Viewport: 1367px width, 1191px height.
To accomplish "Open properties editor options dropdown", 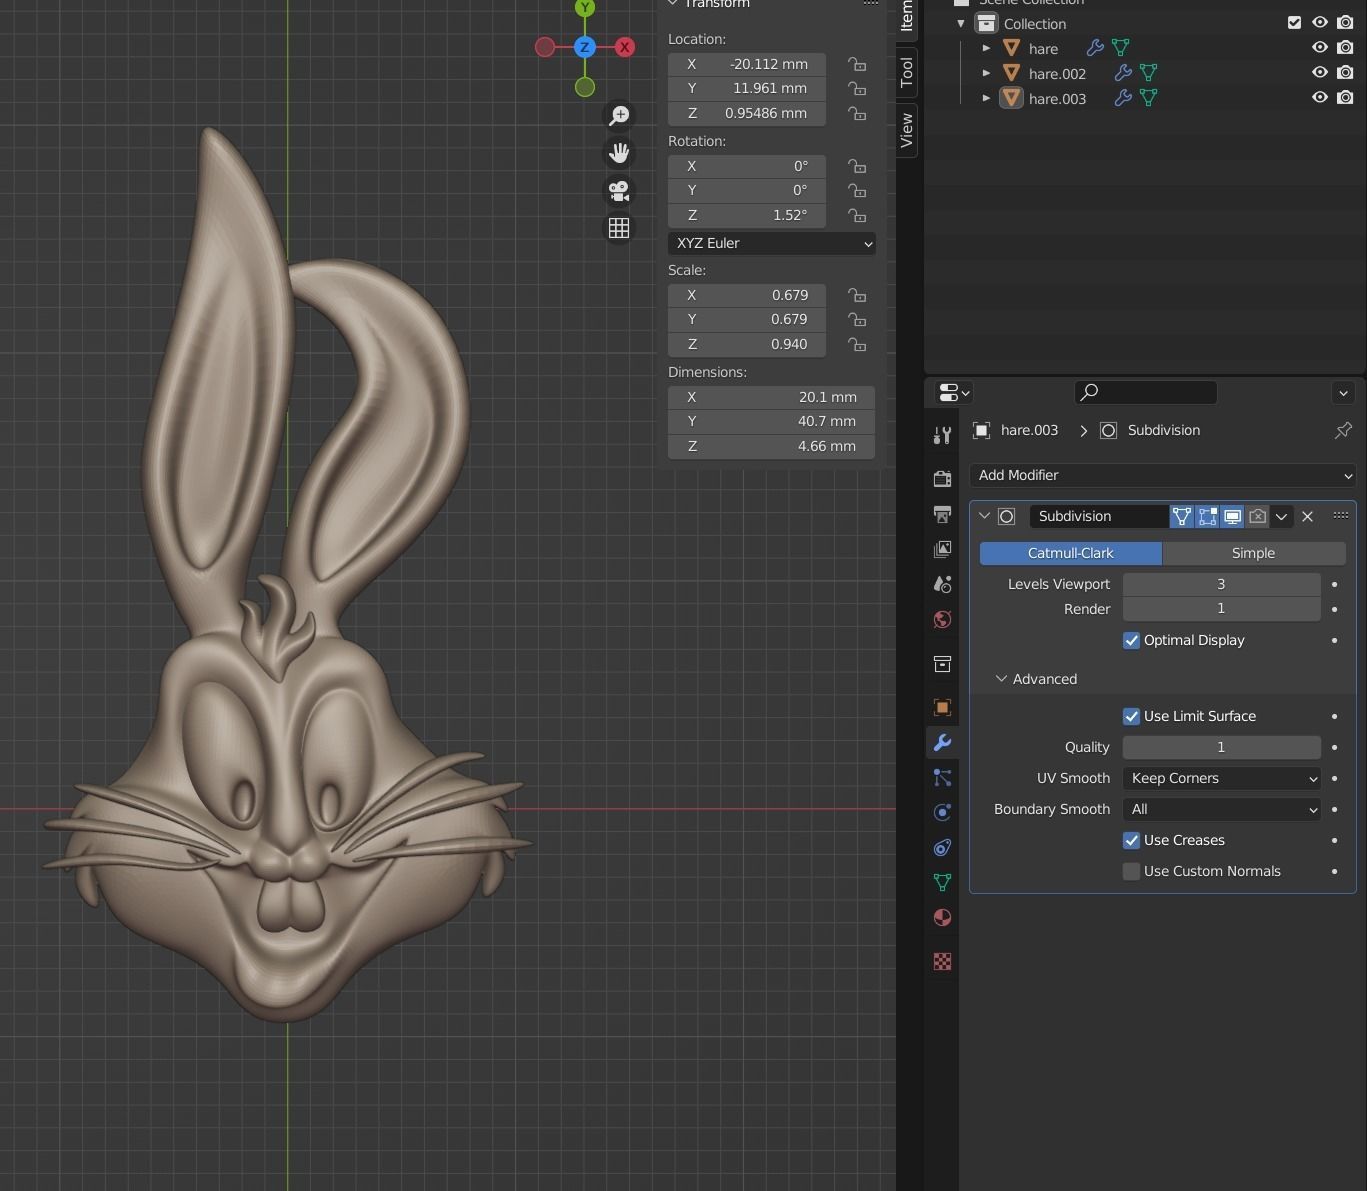I will (x=1343, y=393).
